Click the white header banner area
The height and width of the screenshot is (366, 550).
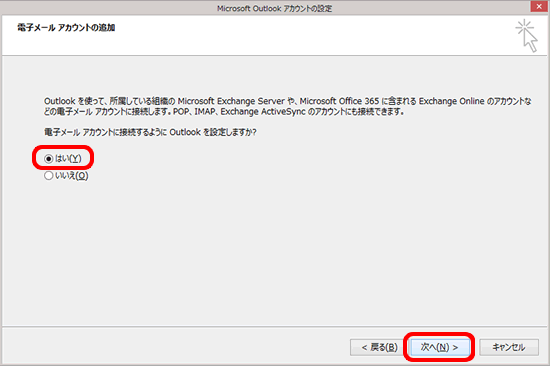[x=275, y=35]
